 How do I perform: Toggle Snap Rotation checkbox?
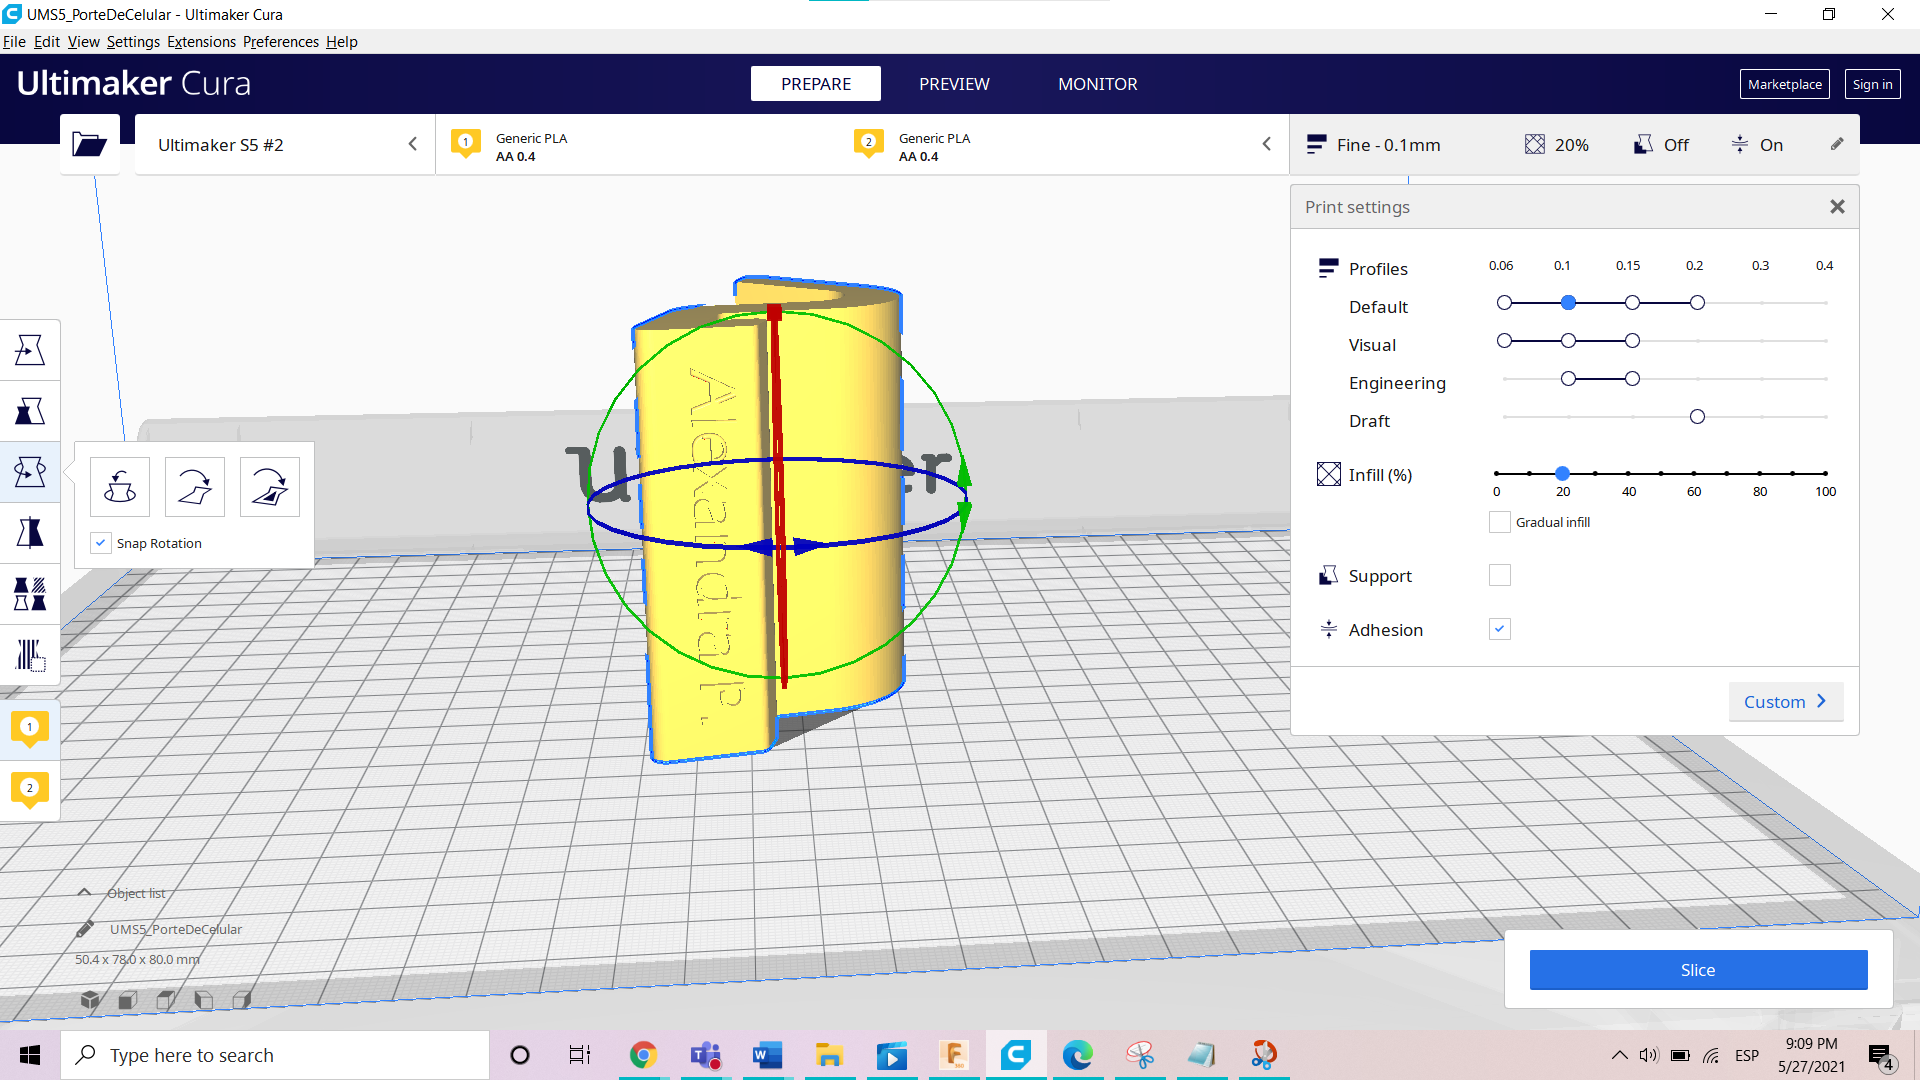tap(101, 543)
